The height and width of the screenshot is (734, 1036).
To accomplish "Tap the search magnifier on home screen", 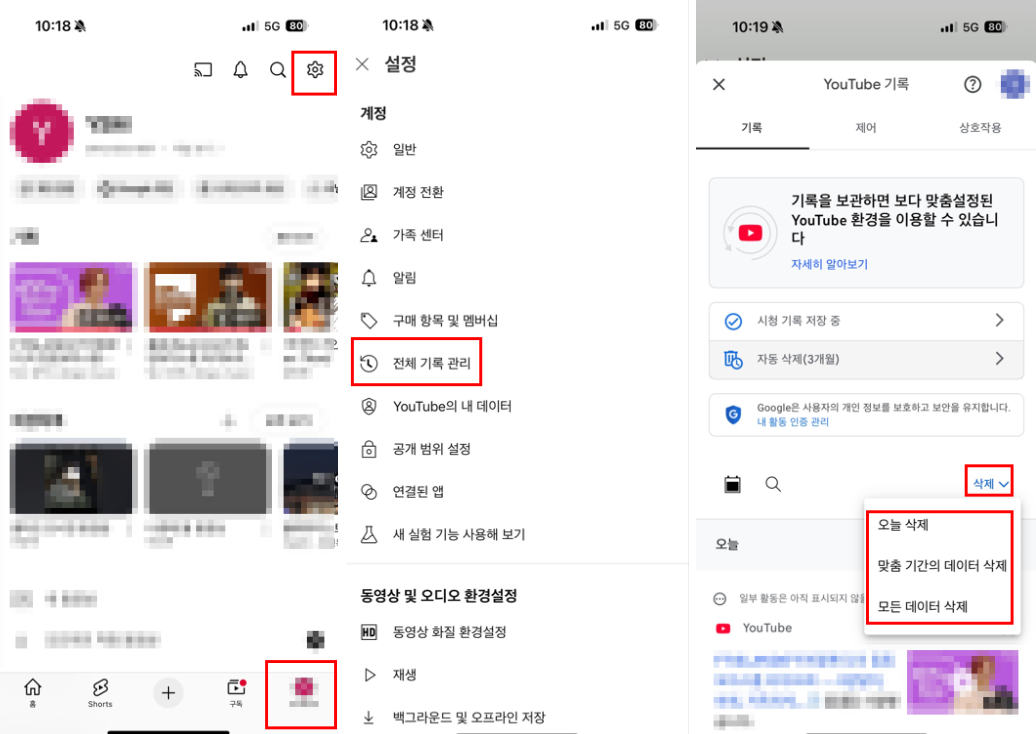I will (x=278, y=70).
